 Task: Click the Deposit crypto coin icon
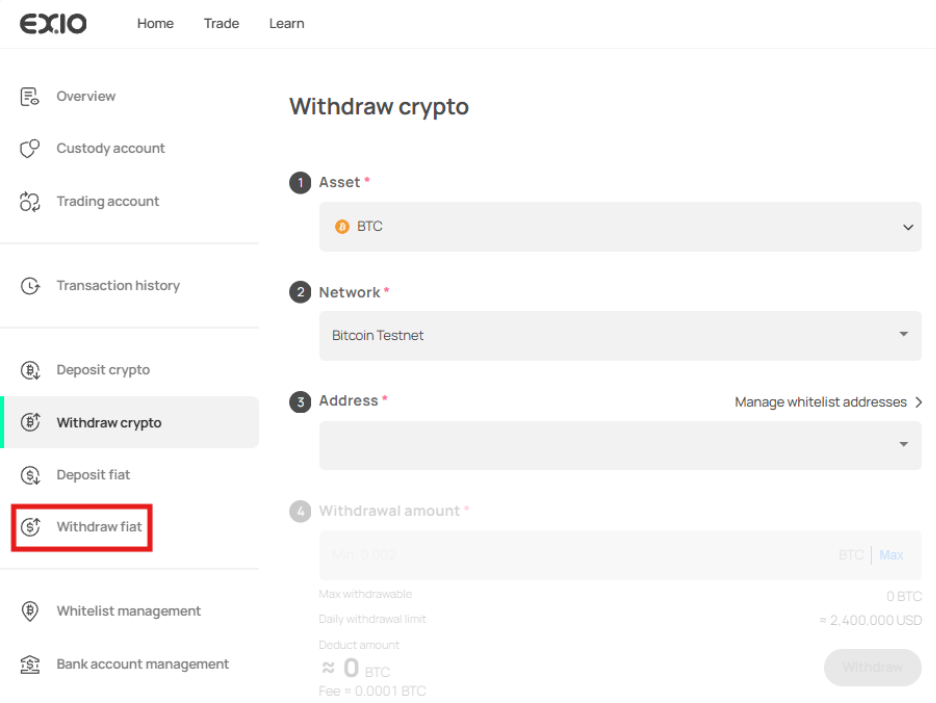(x=30, y=370)
